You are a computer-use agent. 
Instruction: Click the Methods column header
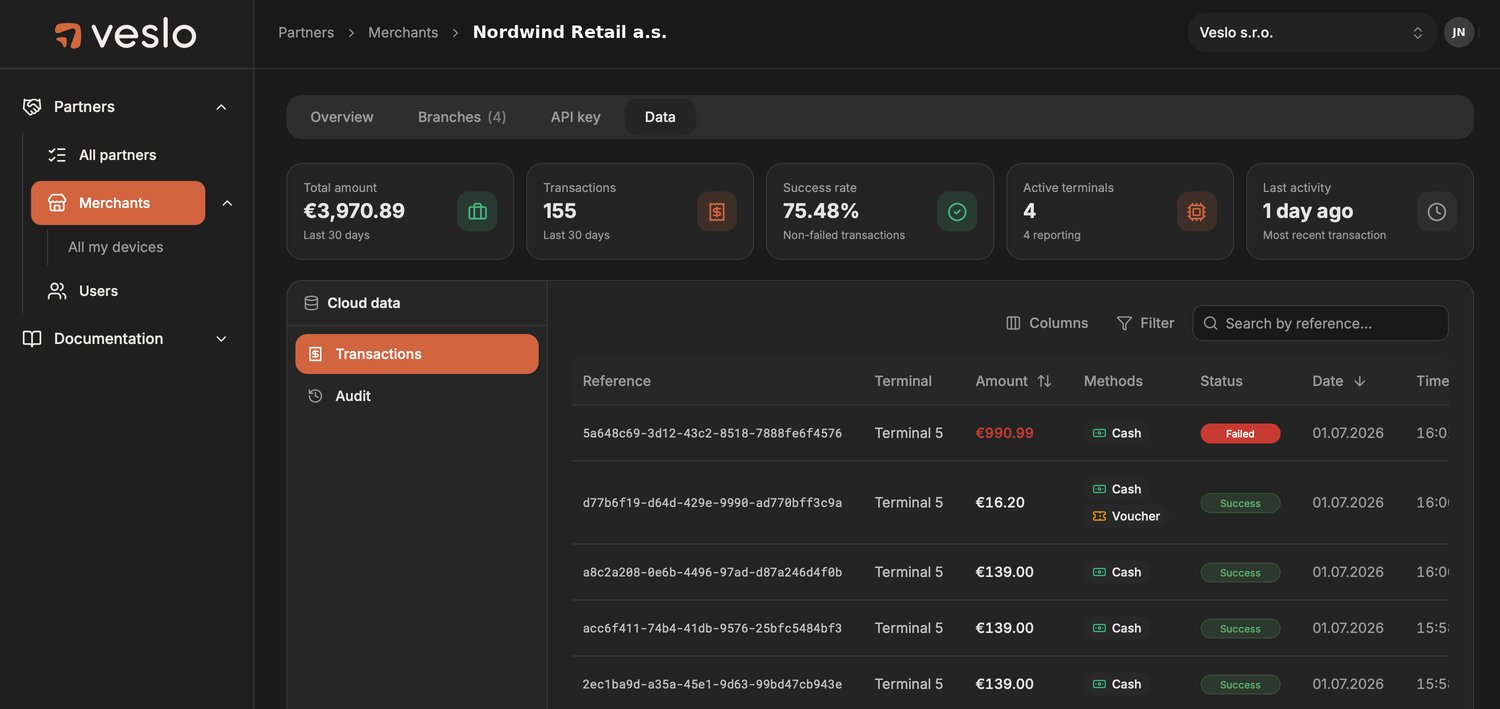[x=1113, y=381]
